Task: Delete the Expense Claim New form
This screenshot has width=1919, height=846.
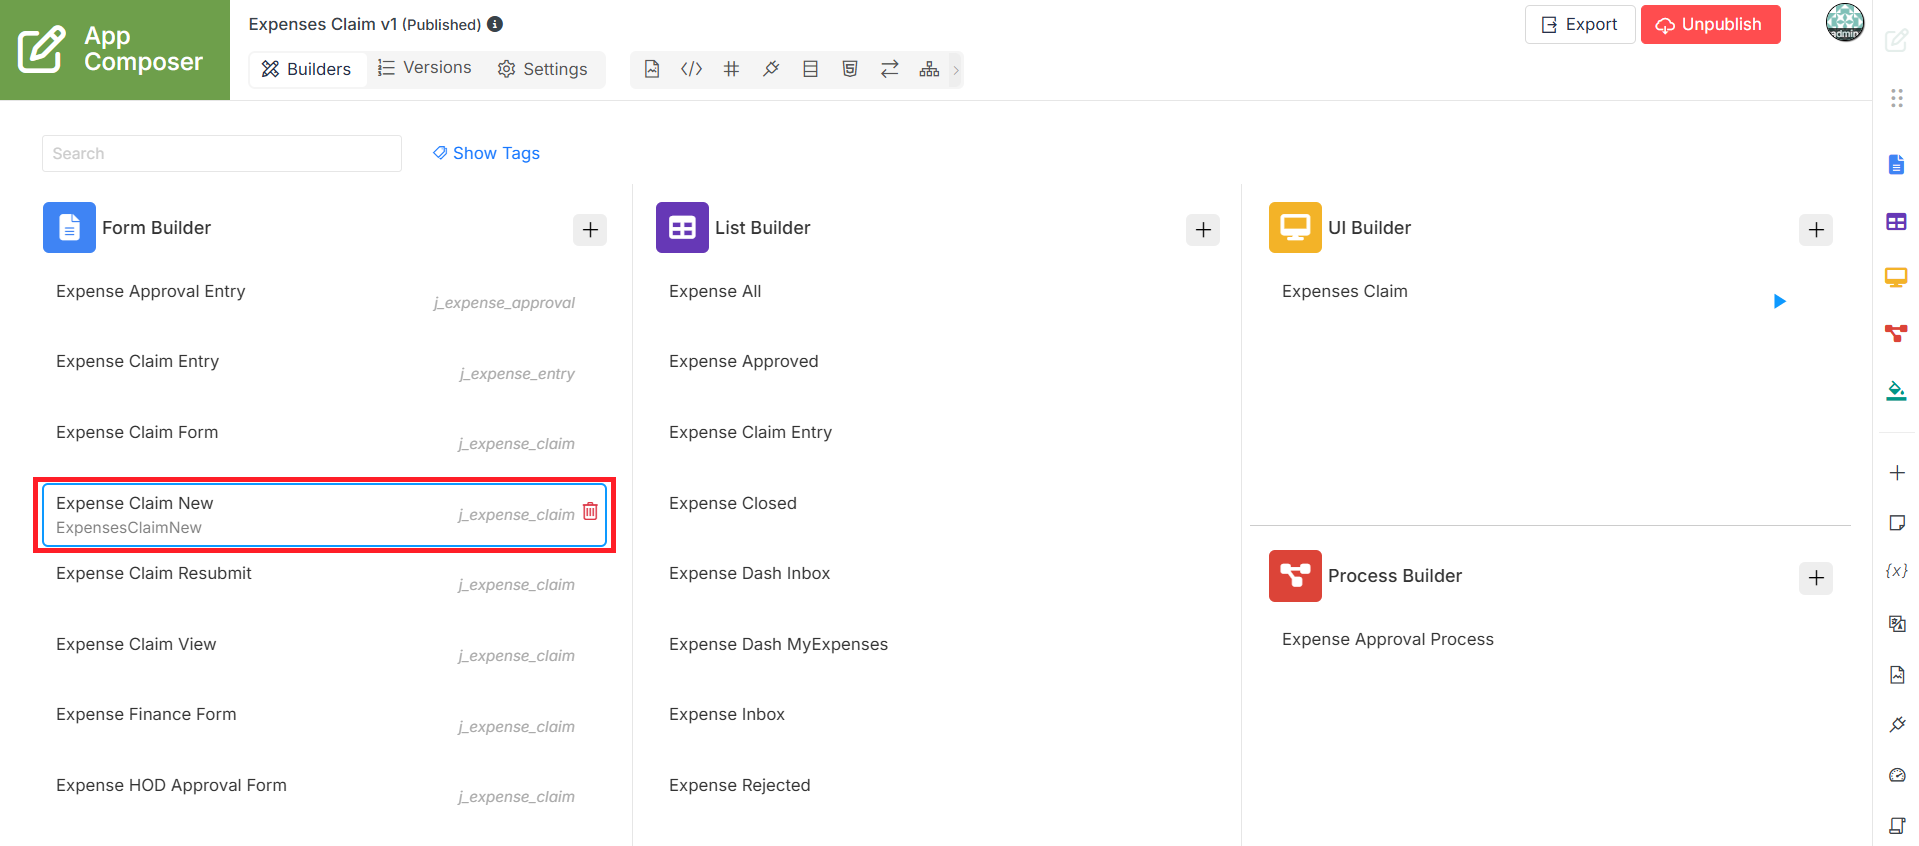Action: click(590, 511)
